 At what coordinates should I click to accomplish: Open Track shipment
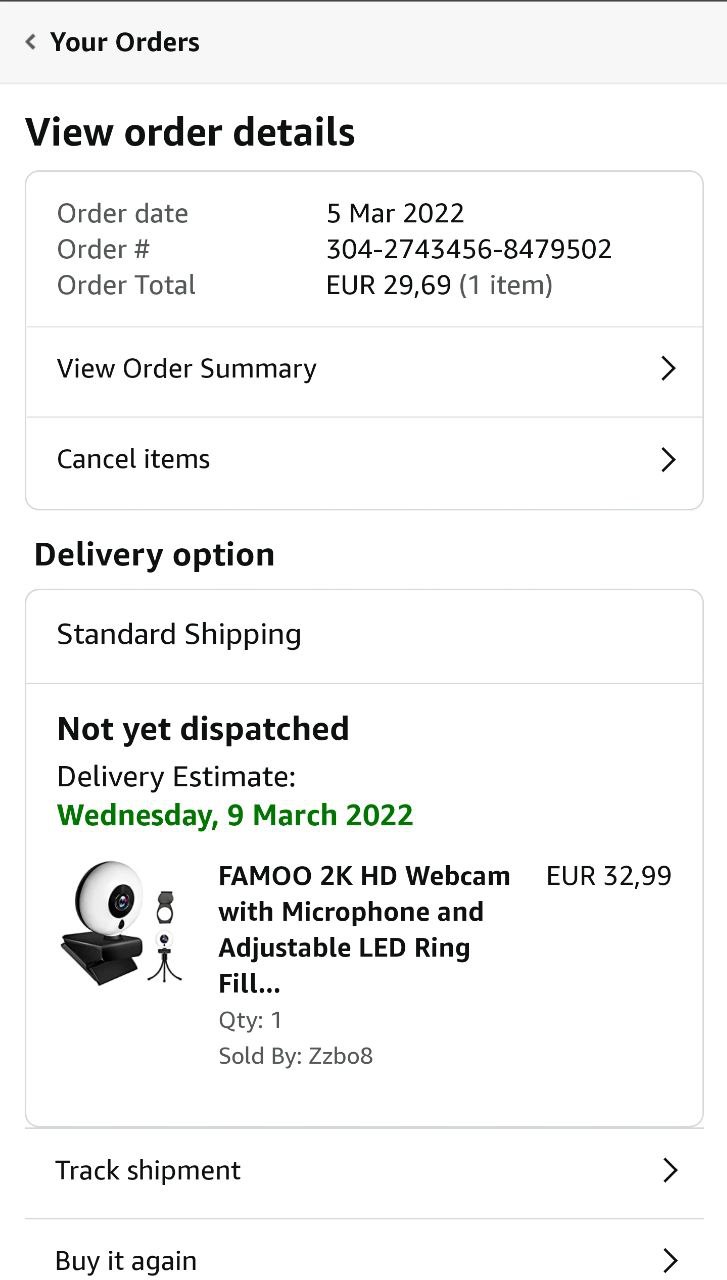(x=148, y=1171)
